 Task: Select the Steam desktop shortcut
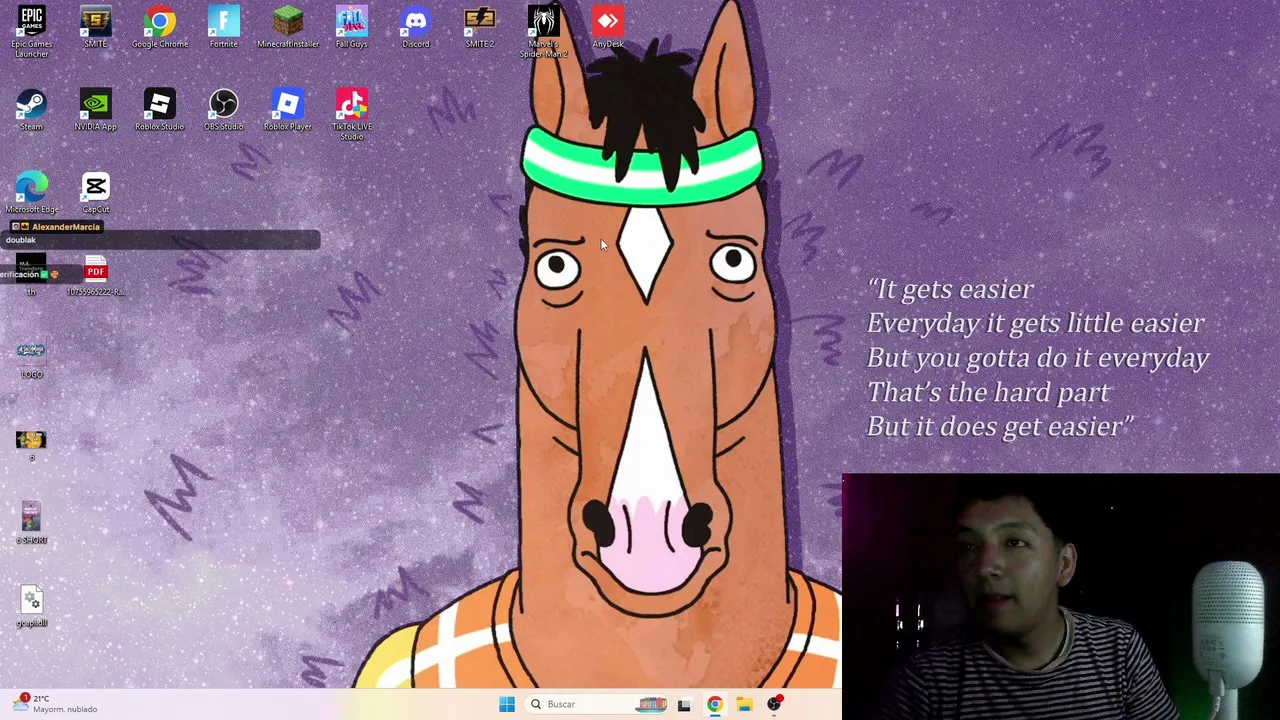click(x=32, y=110)
